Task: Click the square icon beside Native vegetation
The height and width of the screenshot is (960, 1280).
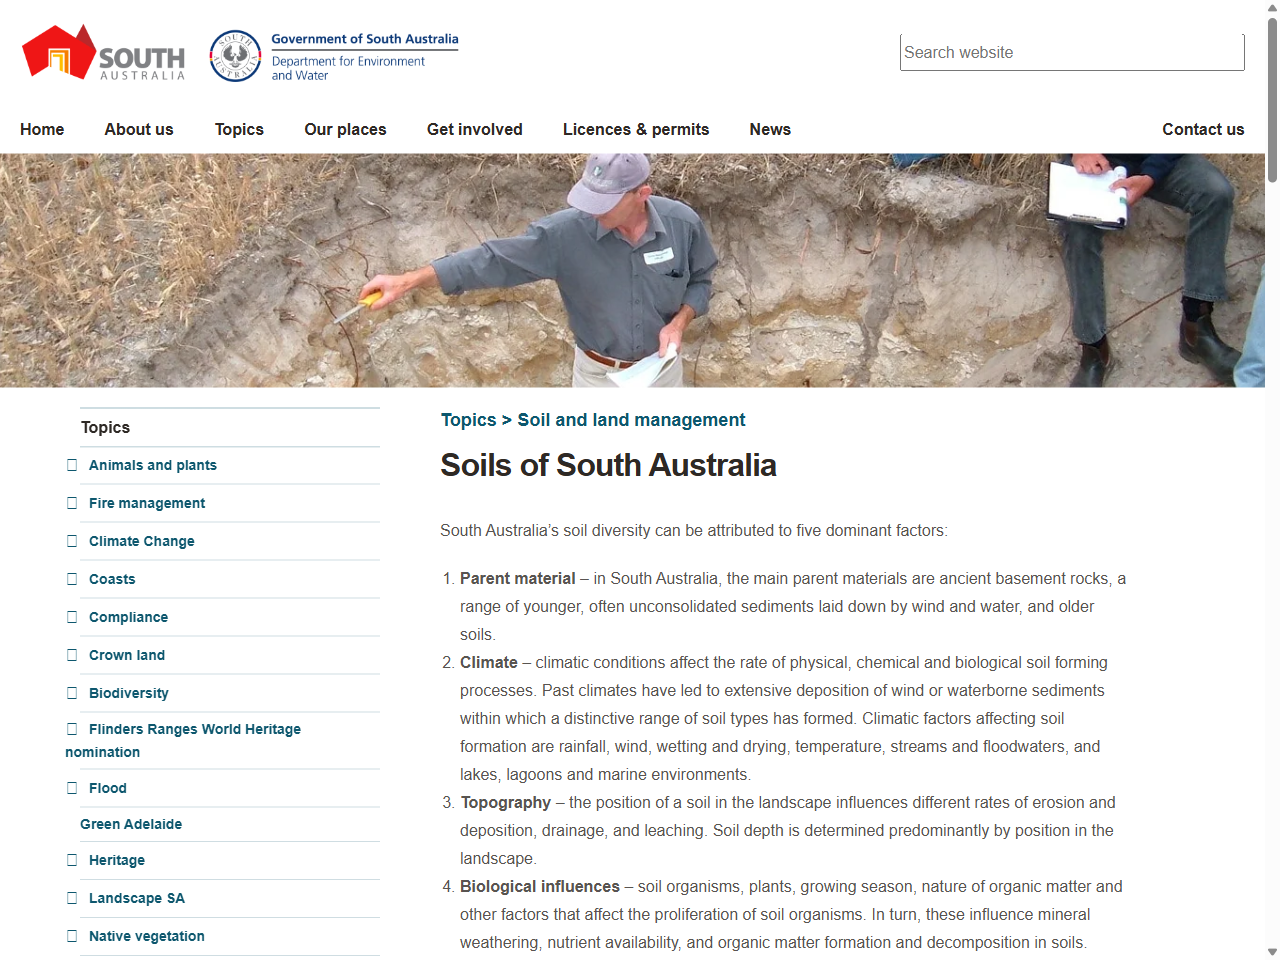Action: (x=71, y=935)
